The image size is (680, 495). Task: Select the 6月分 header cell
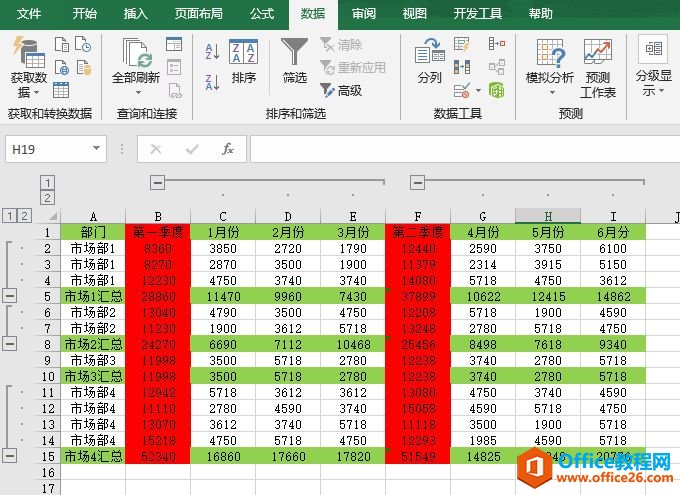613,232
